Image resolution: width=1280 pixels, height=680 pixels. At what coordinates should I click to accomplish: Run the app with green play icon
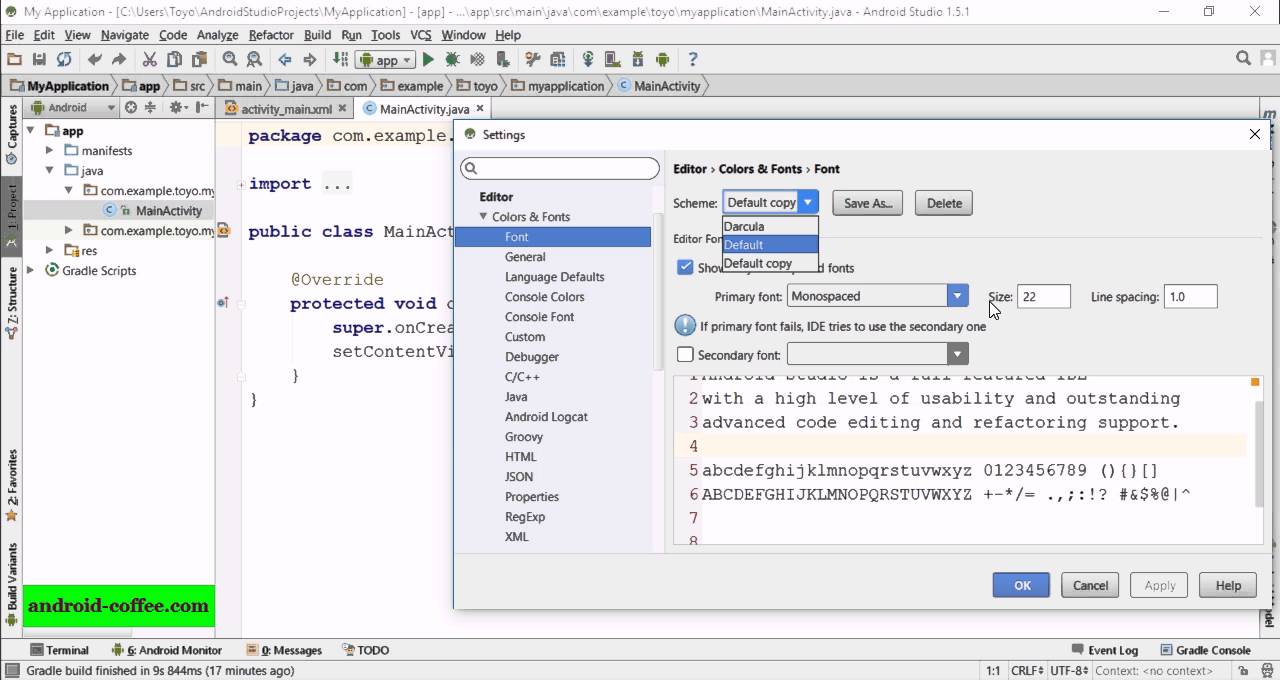tap(428, 60)
